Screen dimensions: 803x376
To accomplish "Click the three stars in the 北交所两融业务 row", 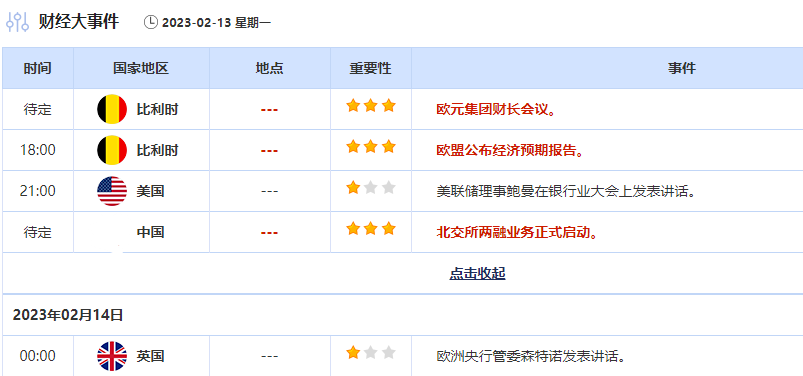I will click(x=371, y=228).
